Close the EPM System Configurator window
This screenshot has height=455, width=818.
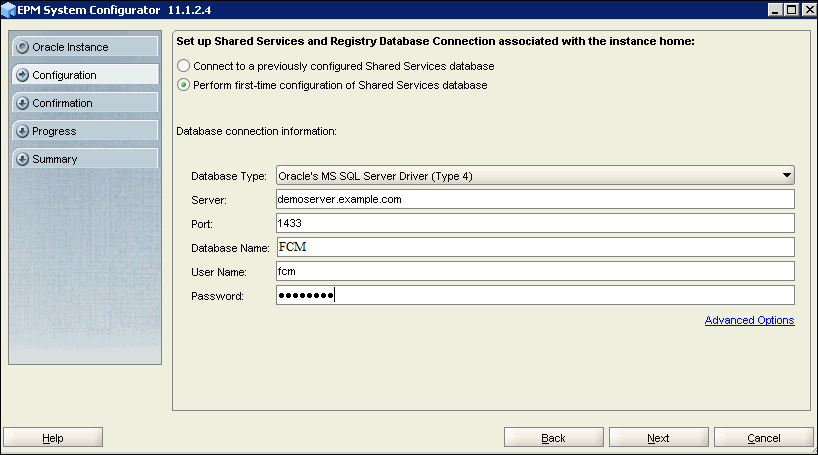tap(808, 10)
